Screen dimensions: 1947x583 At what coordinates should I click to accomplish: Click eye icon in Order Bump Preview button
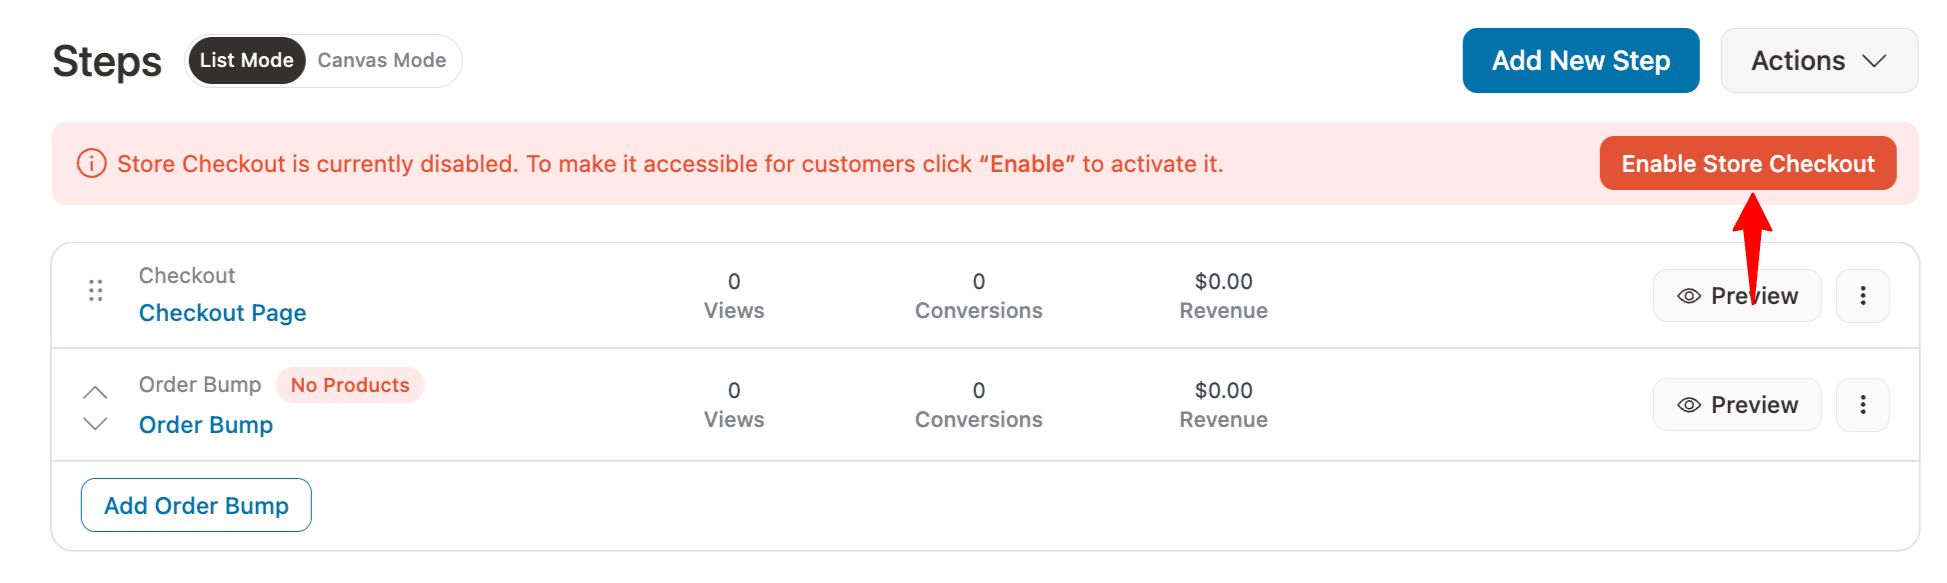coord(1688,405)
